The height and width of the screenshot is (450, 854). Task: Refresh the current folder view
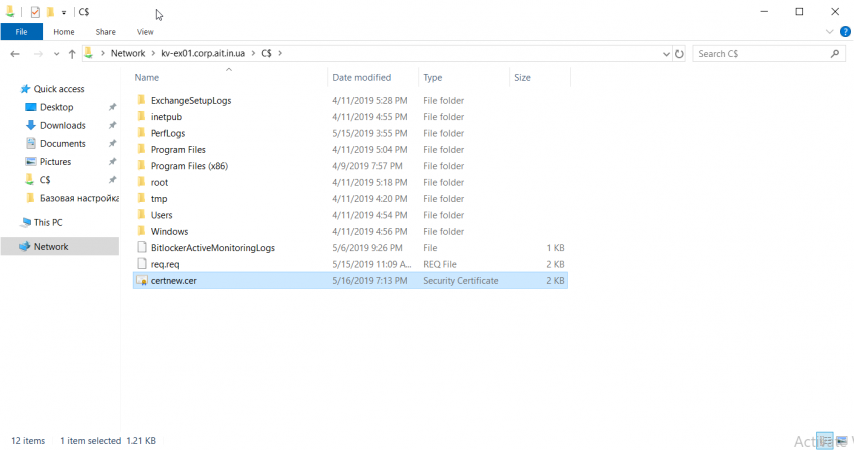coord(680,54)
